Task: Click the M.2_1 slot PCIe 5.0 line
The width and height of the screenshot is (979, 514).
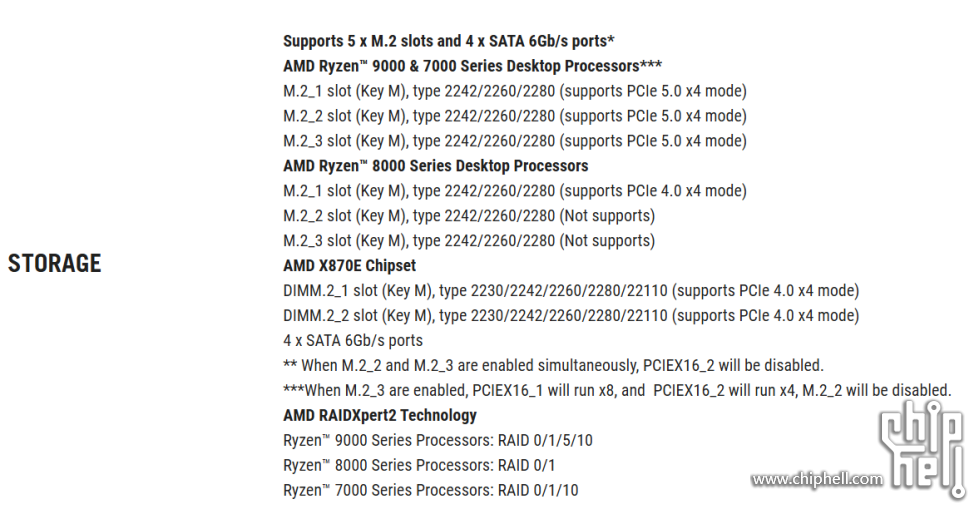Action: [x=514, y=91]
